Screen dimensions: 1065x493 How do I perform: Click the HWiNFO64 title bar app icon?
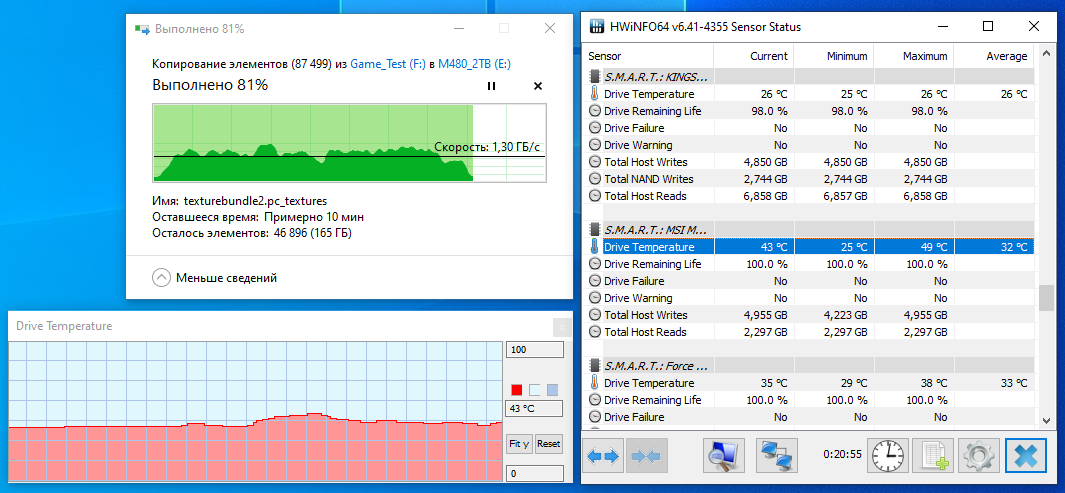coord(596,26)
